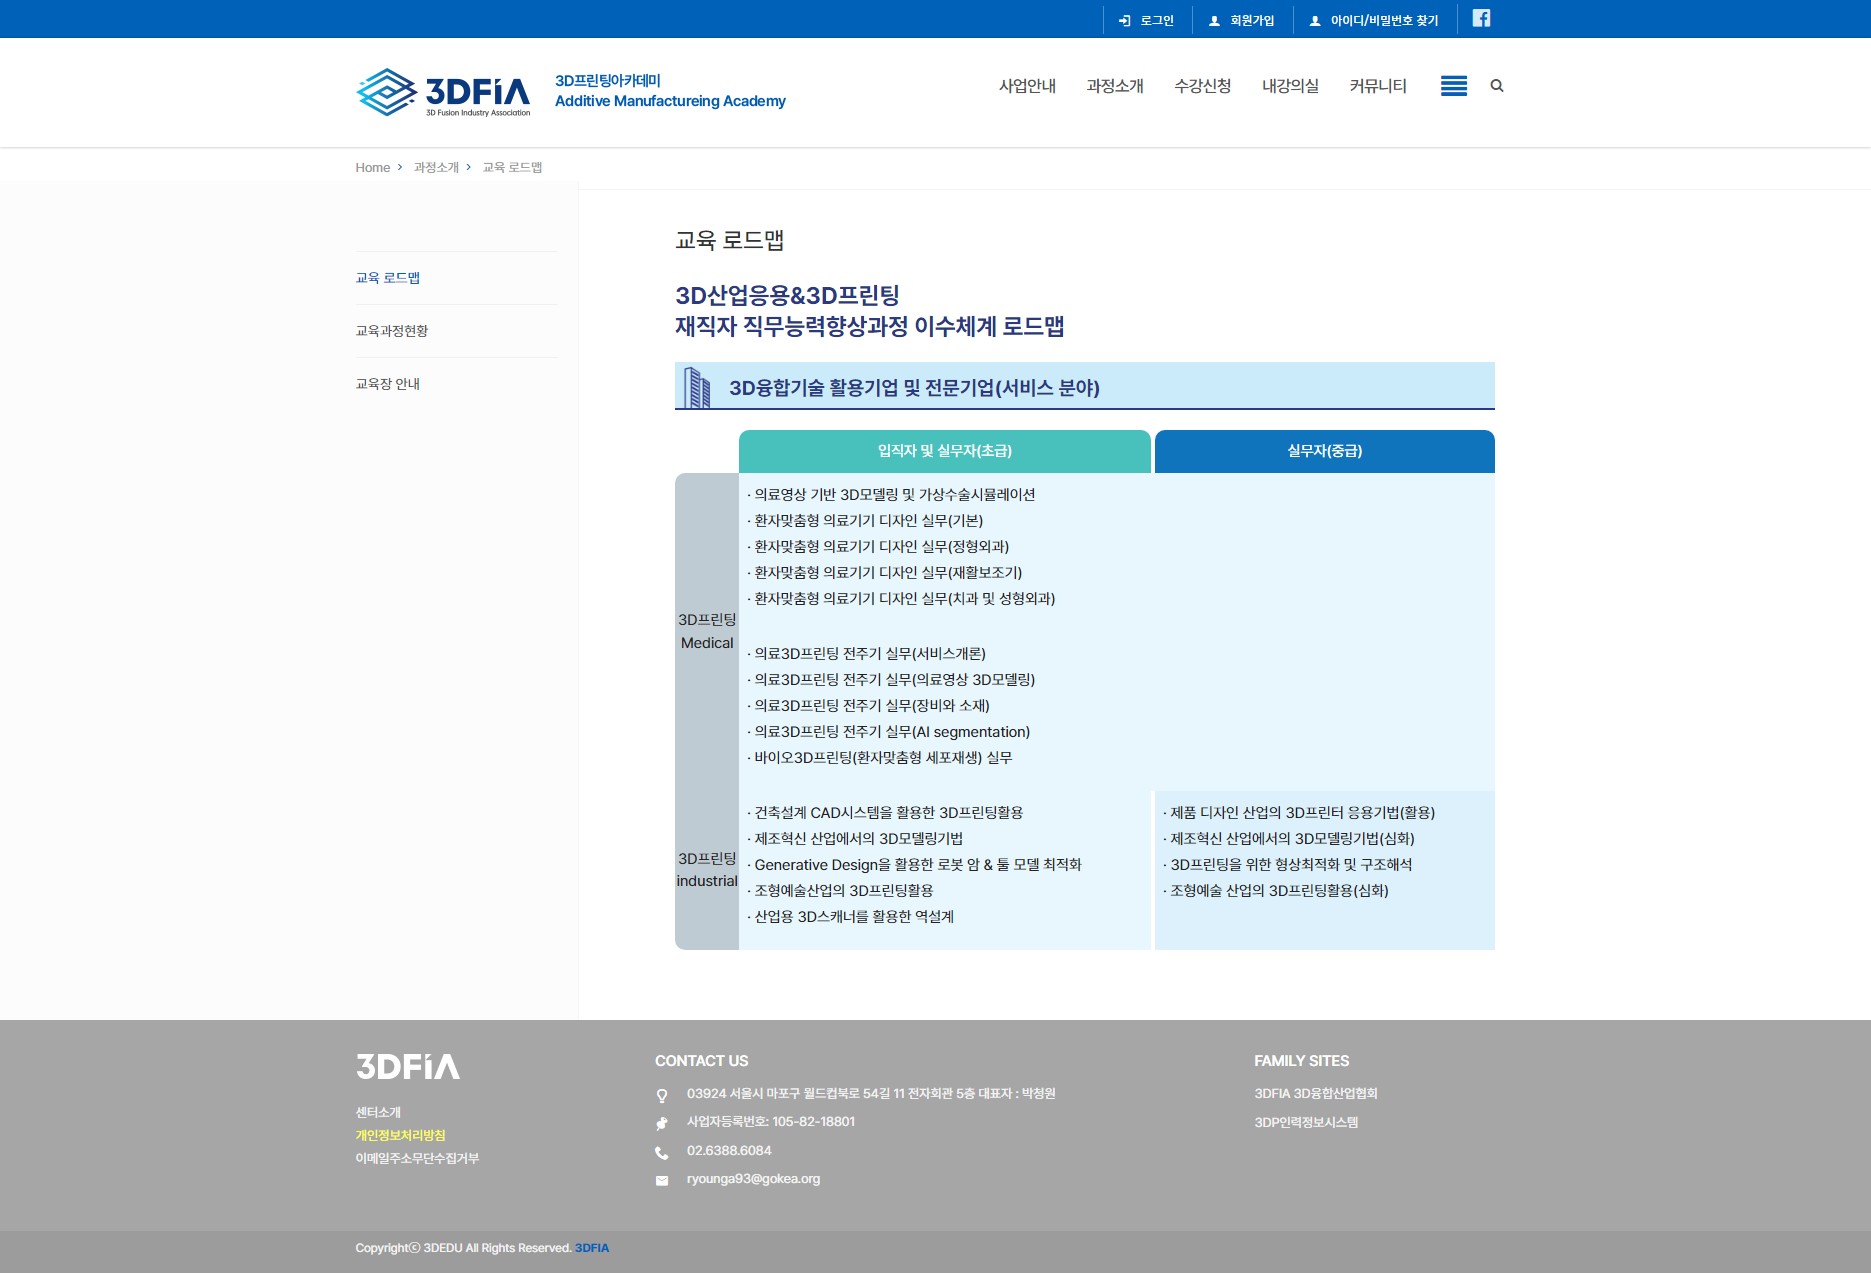Click the mail envelope icon beside ryounga93@gokea.org
Screen dimensions: 1871x1273
coord(661,1180)
